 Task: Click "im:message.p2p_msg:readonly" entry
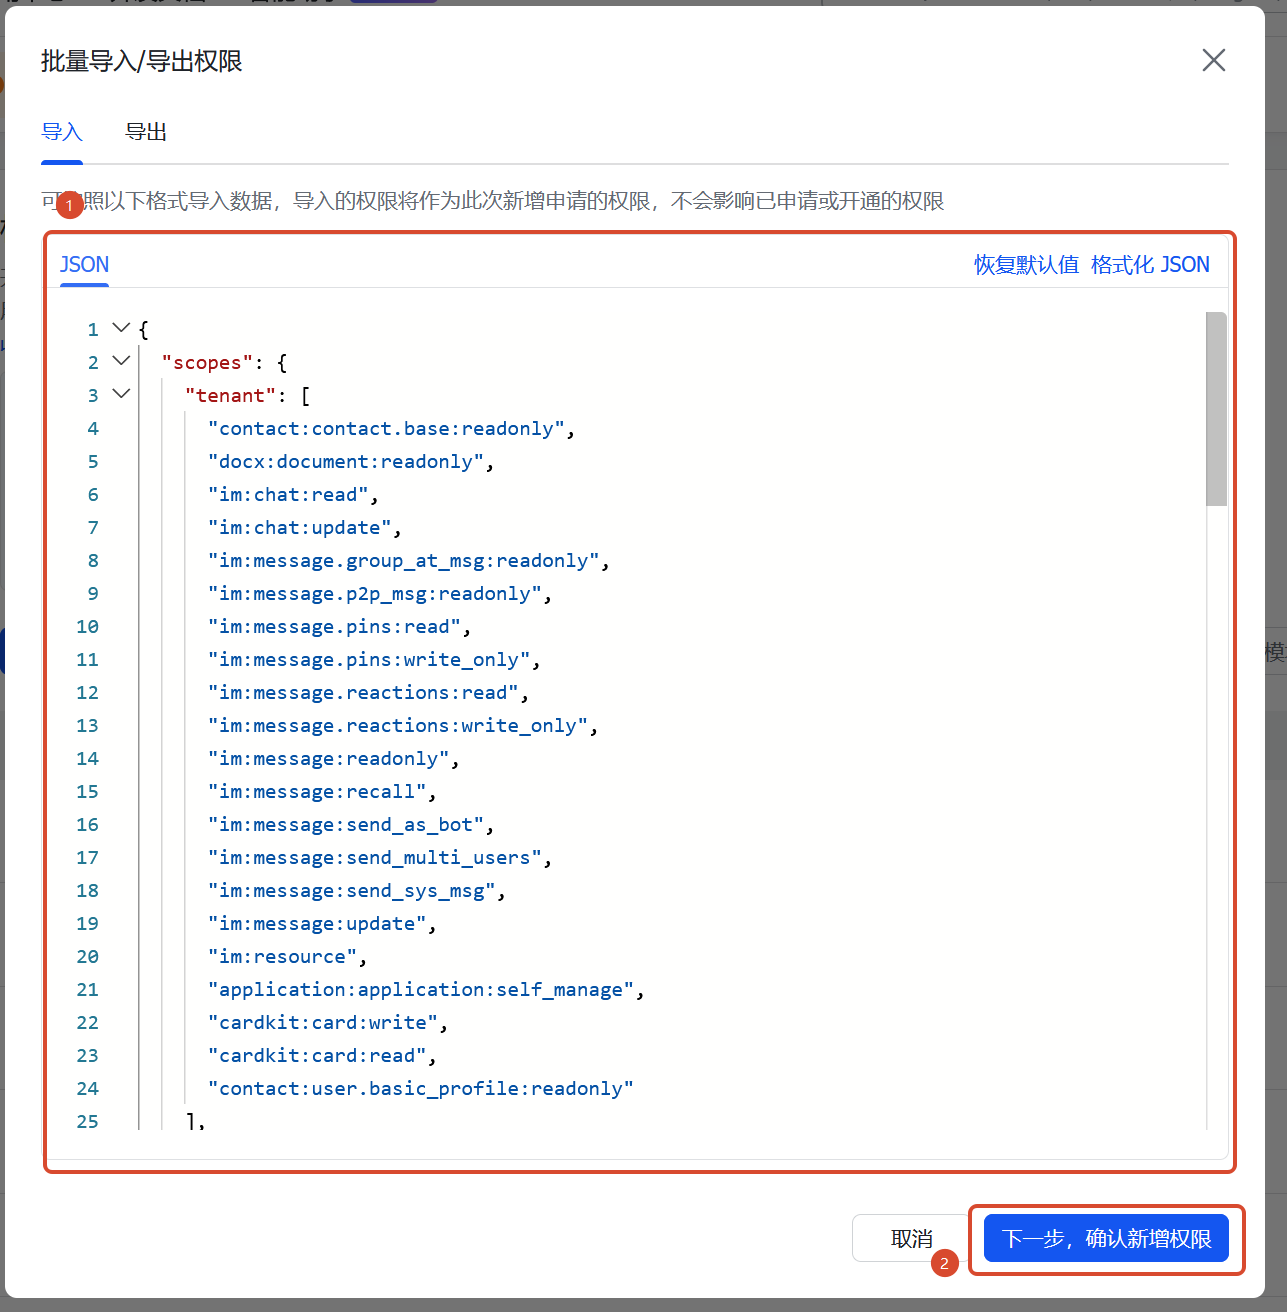[375, 594]
